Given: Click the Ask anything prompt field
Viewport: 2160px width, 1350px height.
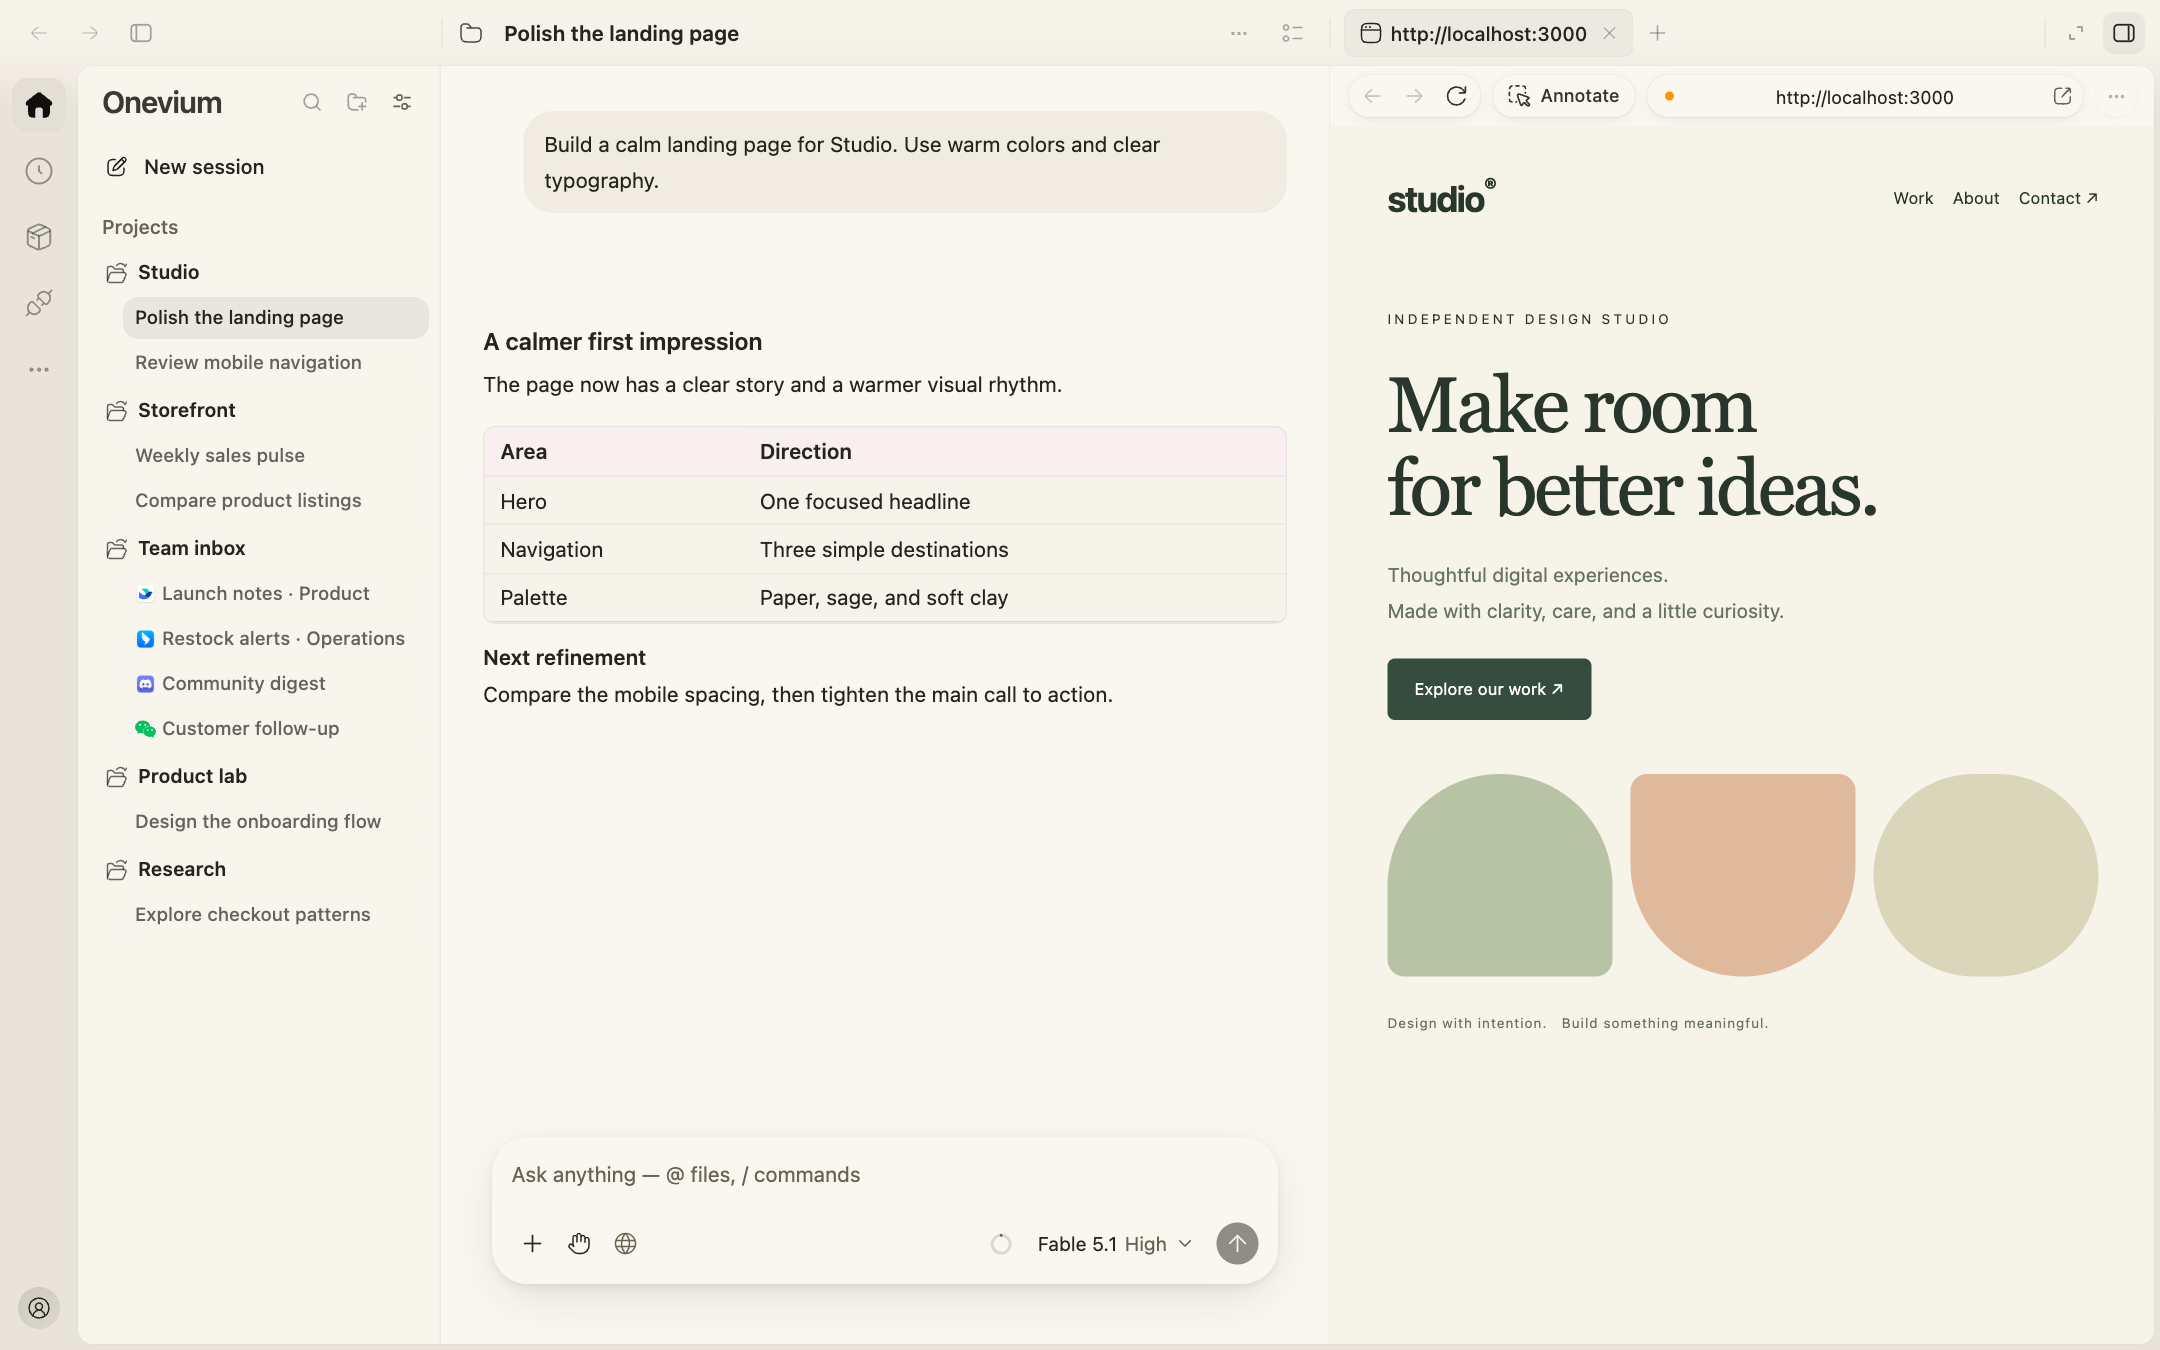Looking at the screenshot, I should pos(884,1175).
